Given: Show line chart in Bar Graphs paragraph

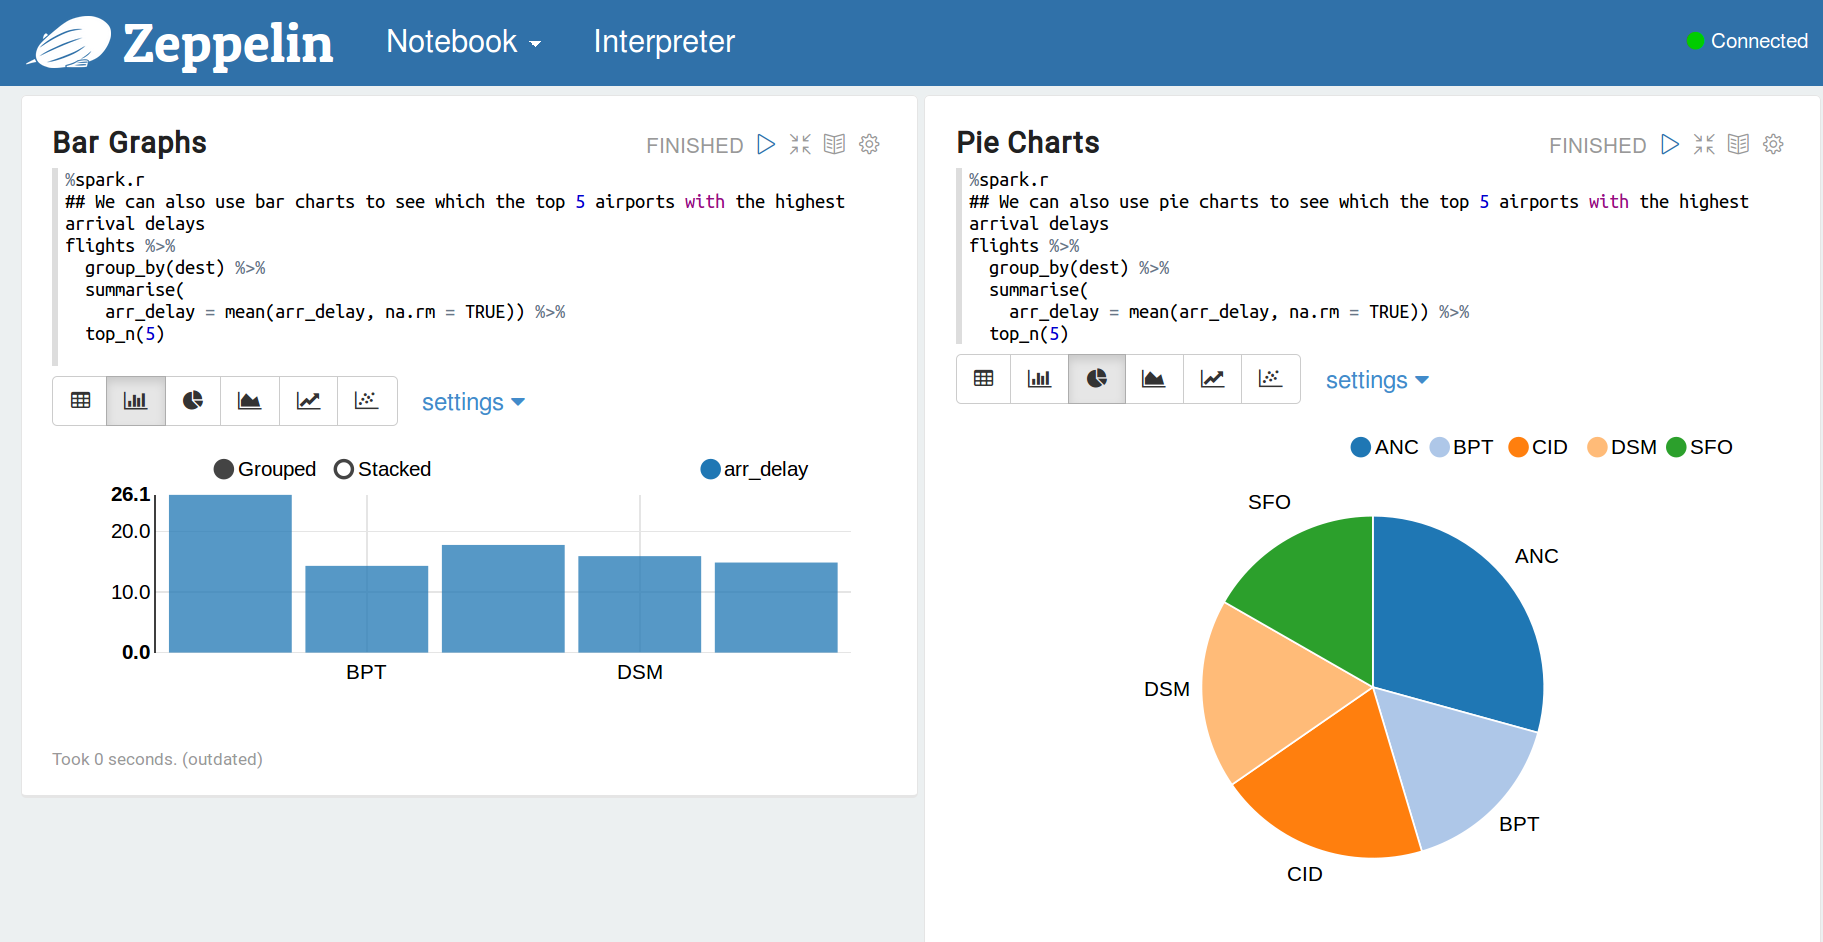Looking at the screenshot, I should click(308, 401).
